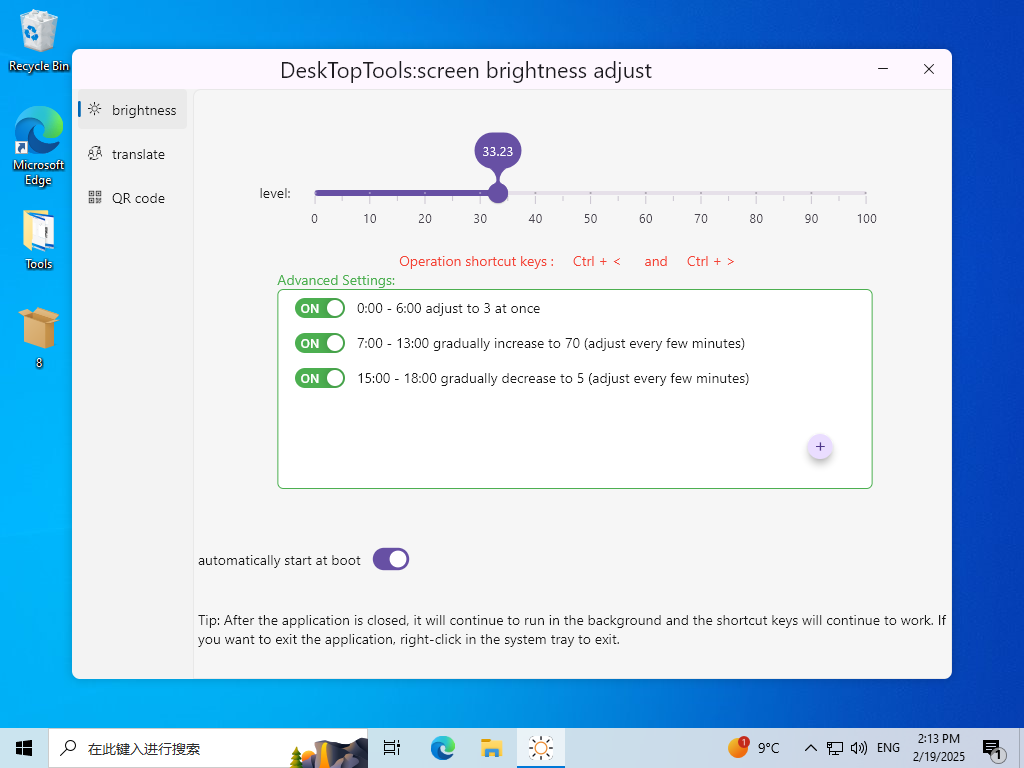This screenshot has height=768, width=1024.
Task: Turn off the 7:00 - 13:00 schedule toggle
Action: pos(320,343)
